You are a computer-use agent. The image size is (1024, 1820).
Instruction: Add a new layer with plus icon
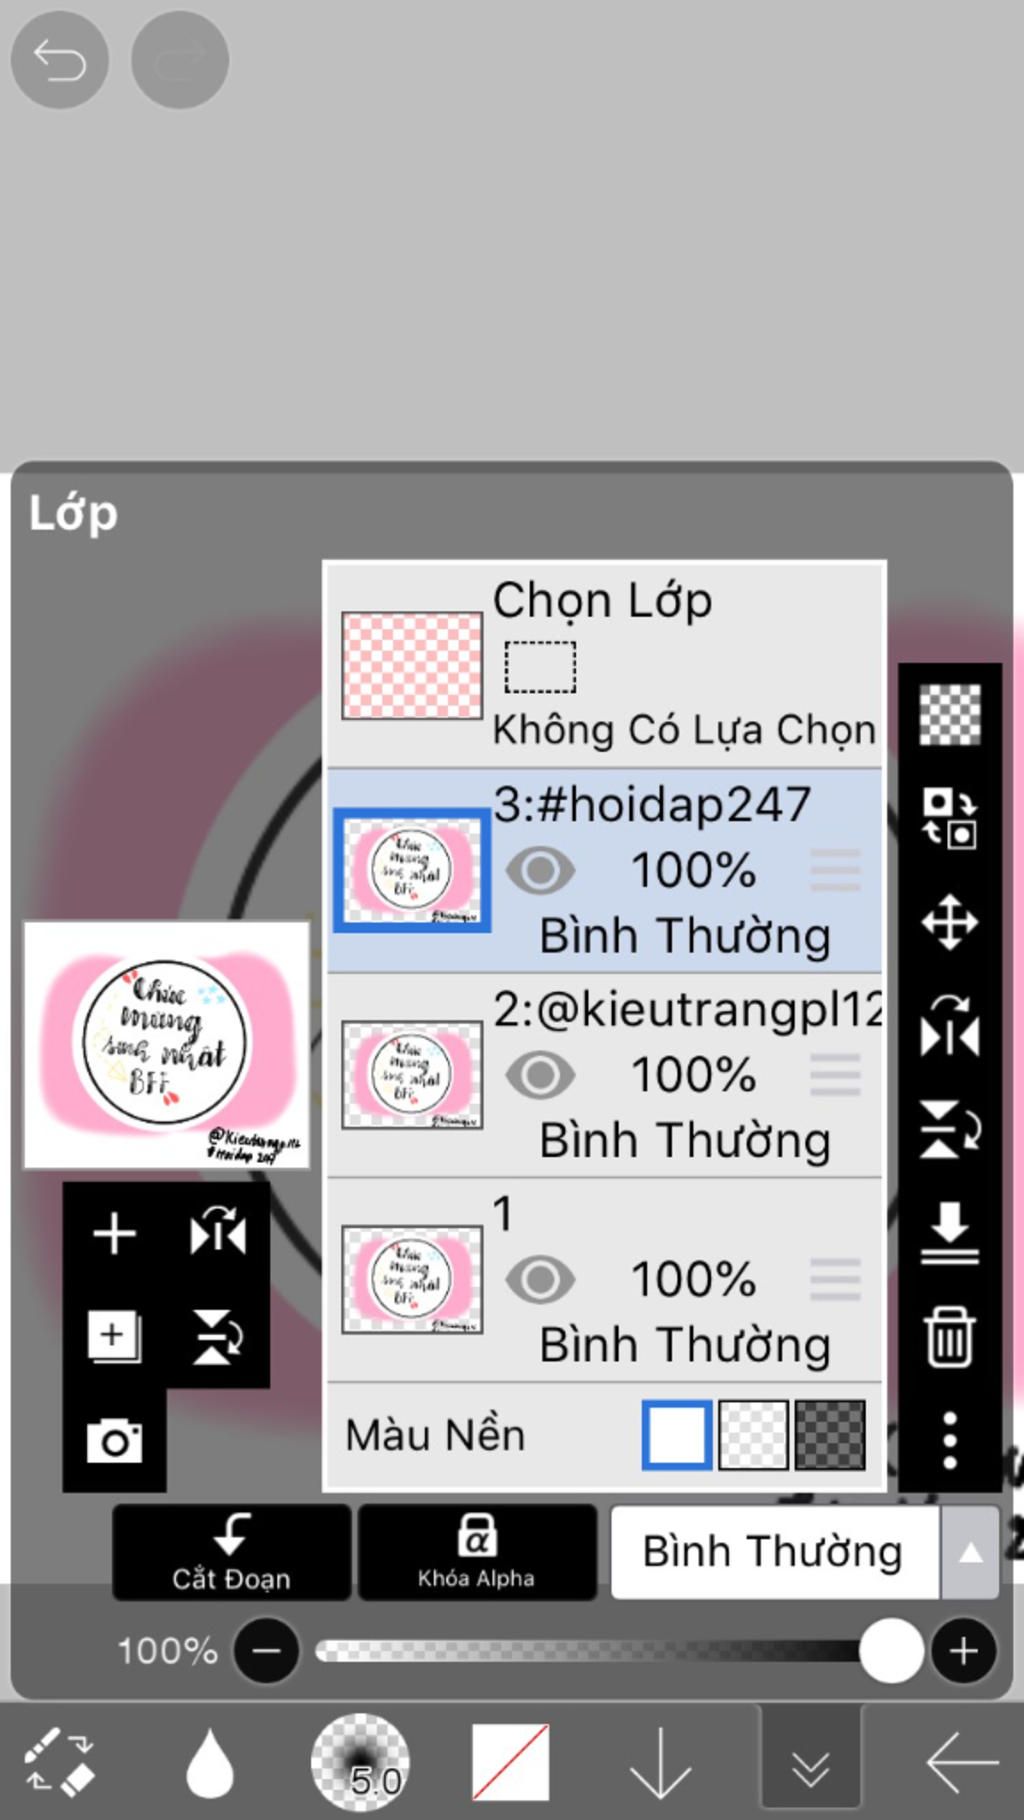coord(114,1233)
